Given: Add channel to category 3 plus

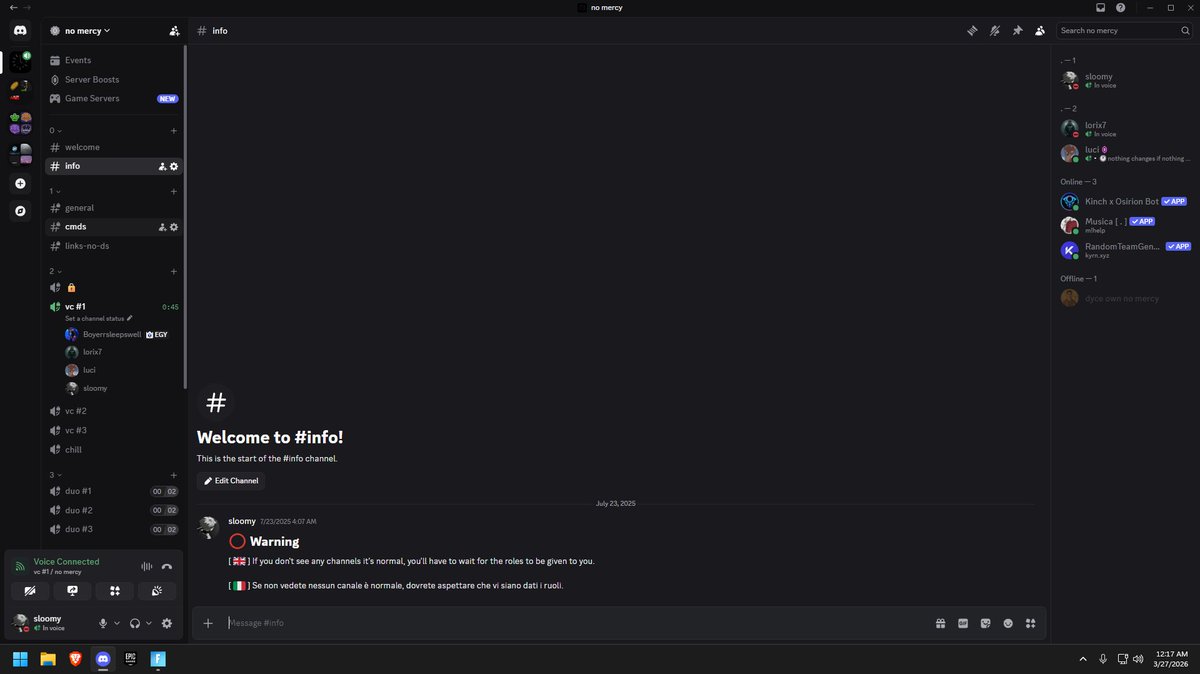Looking at the screenshot, I should [x=174, y=475].
